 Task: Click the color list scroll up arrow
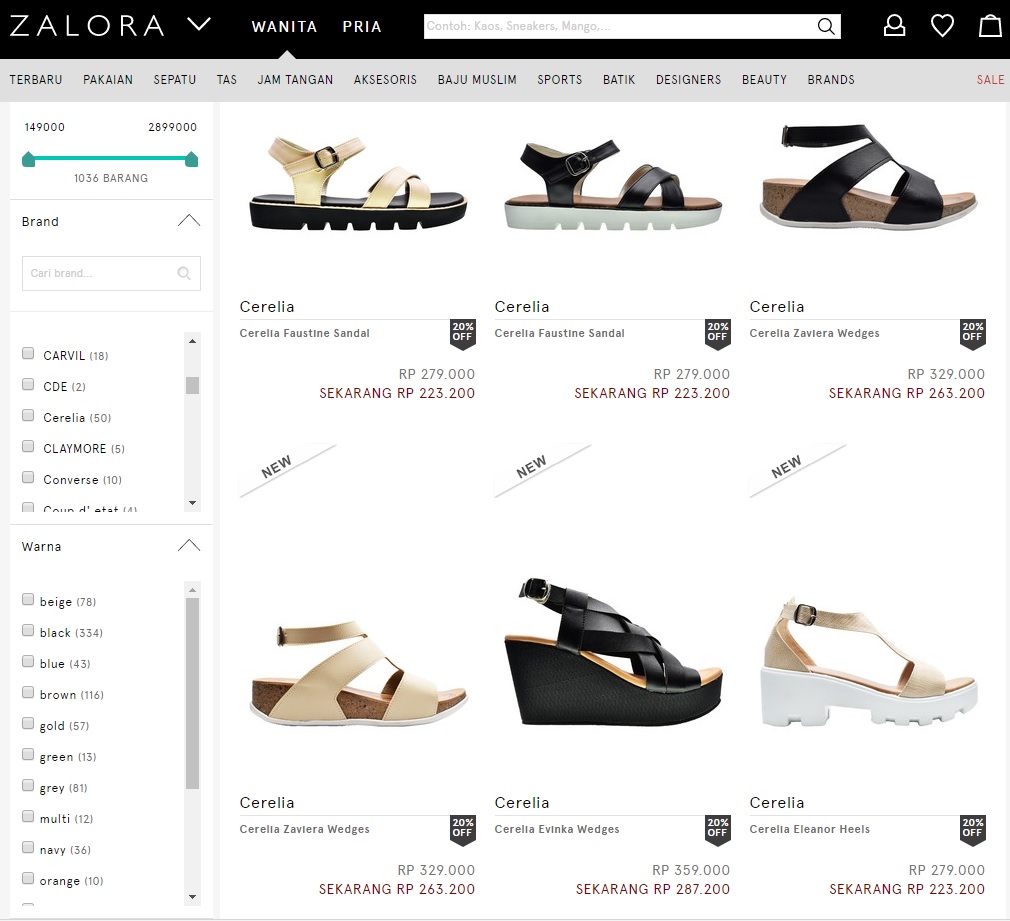coord(192,589)
